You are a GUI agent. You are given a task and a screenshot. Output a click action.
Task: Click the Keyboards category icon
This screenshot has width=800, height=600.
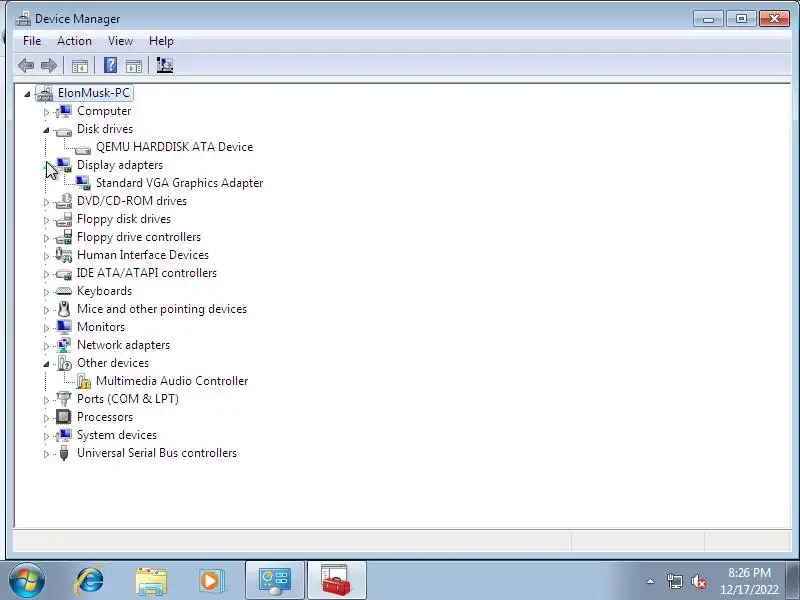pyautogui.click(x=64, y=291)
